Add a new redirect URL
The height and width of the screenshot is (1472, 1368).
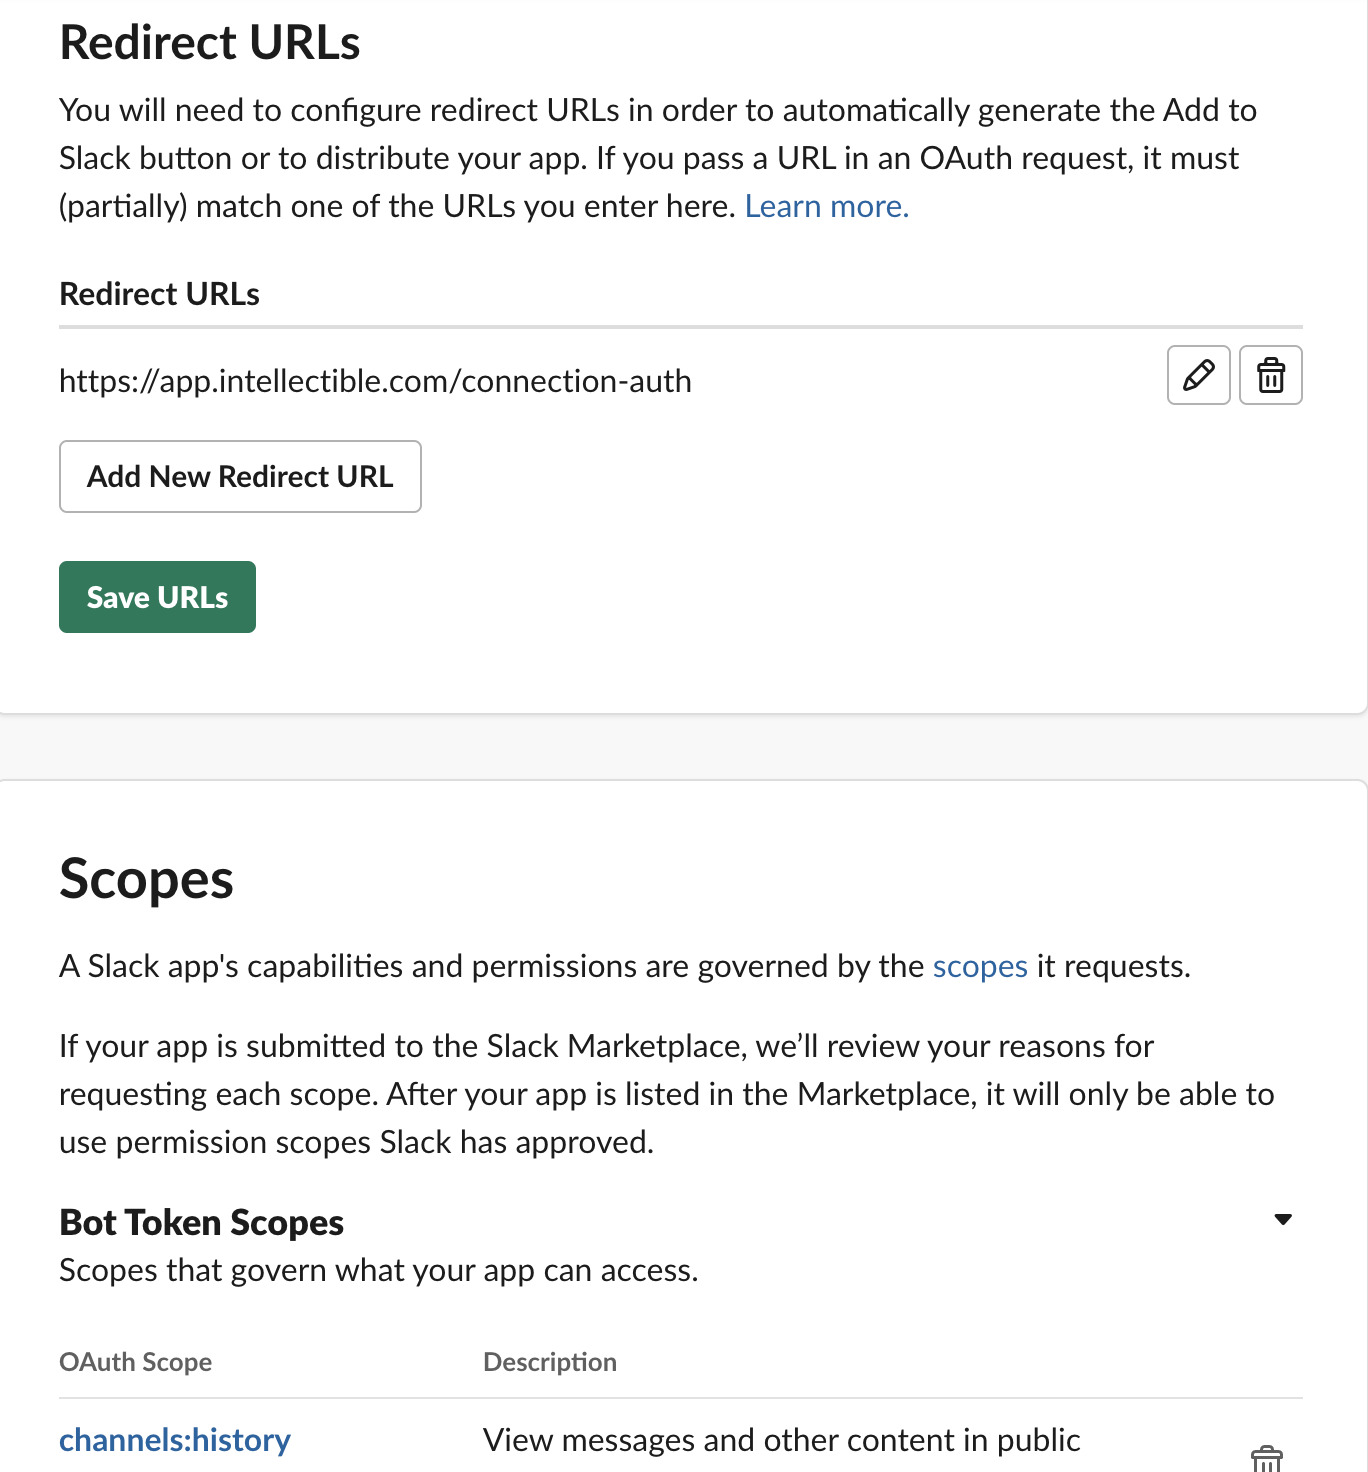(240, 476)
